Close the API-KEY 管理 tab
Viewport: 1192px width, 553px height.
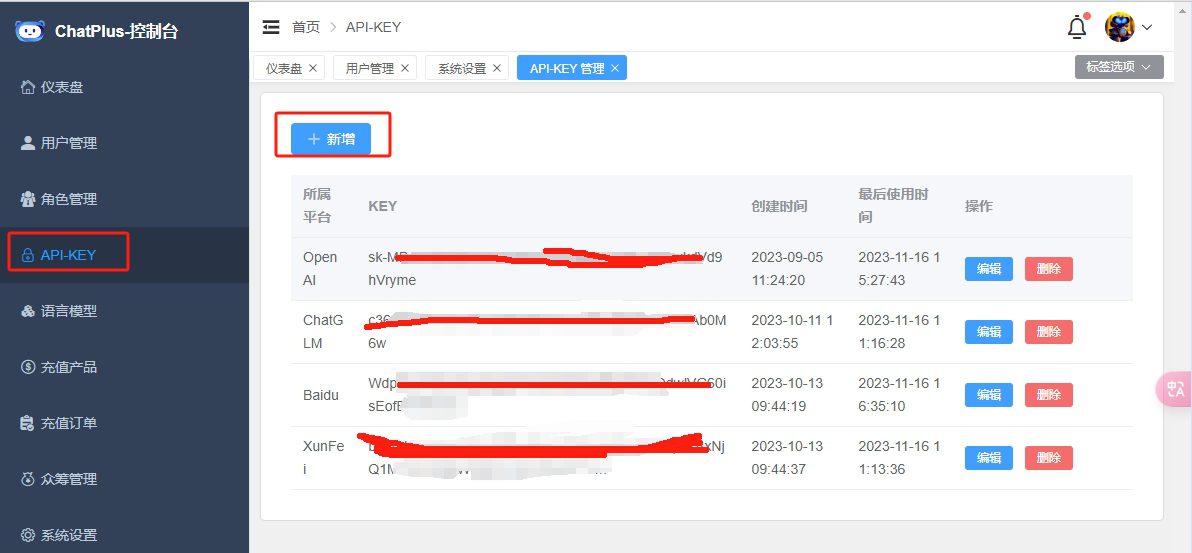[x=615, y=68]
